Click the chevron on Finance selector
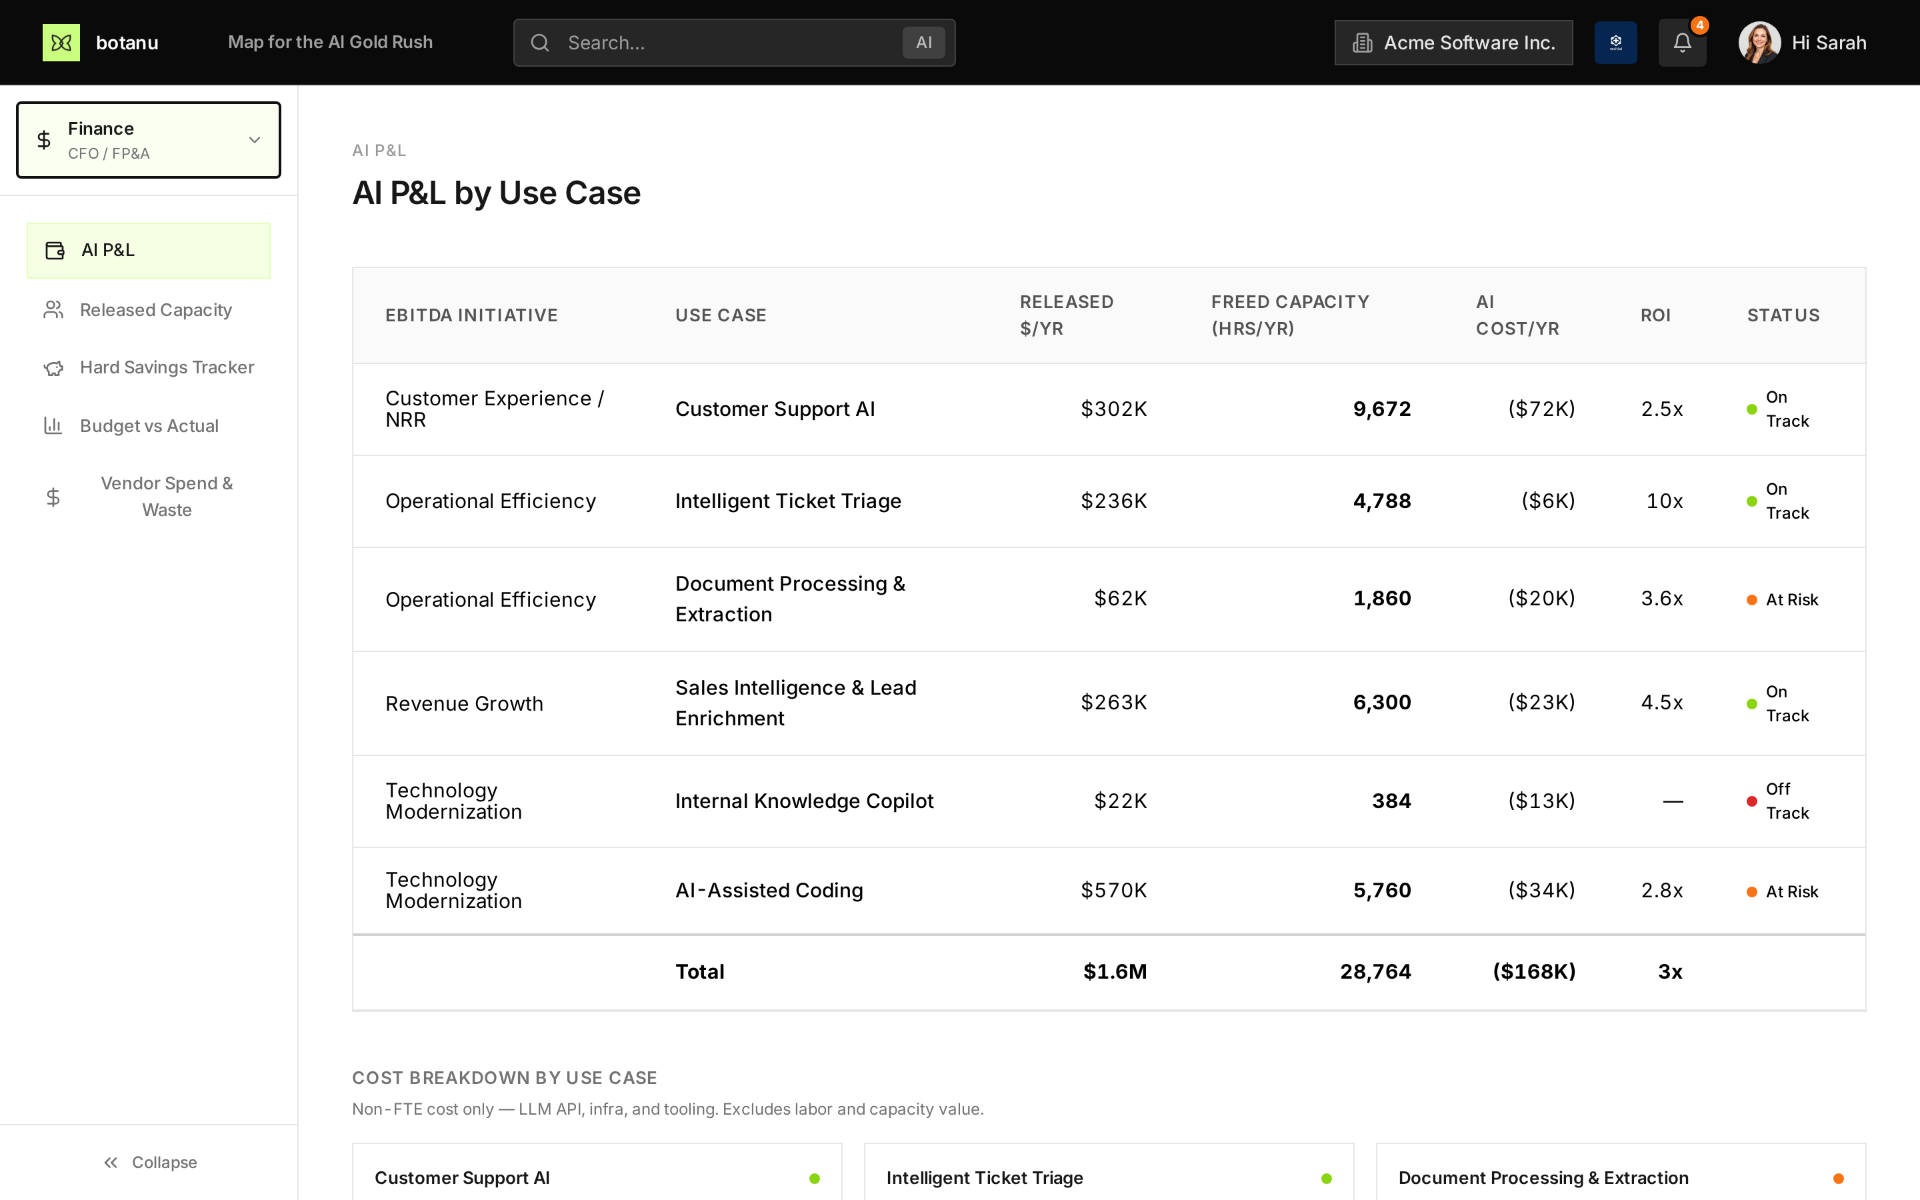 point(255,140)
